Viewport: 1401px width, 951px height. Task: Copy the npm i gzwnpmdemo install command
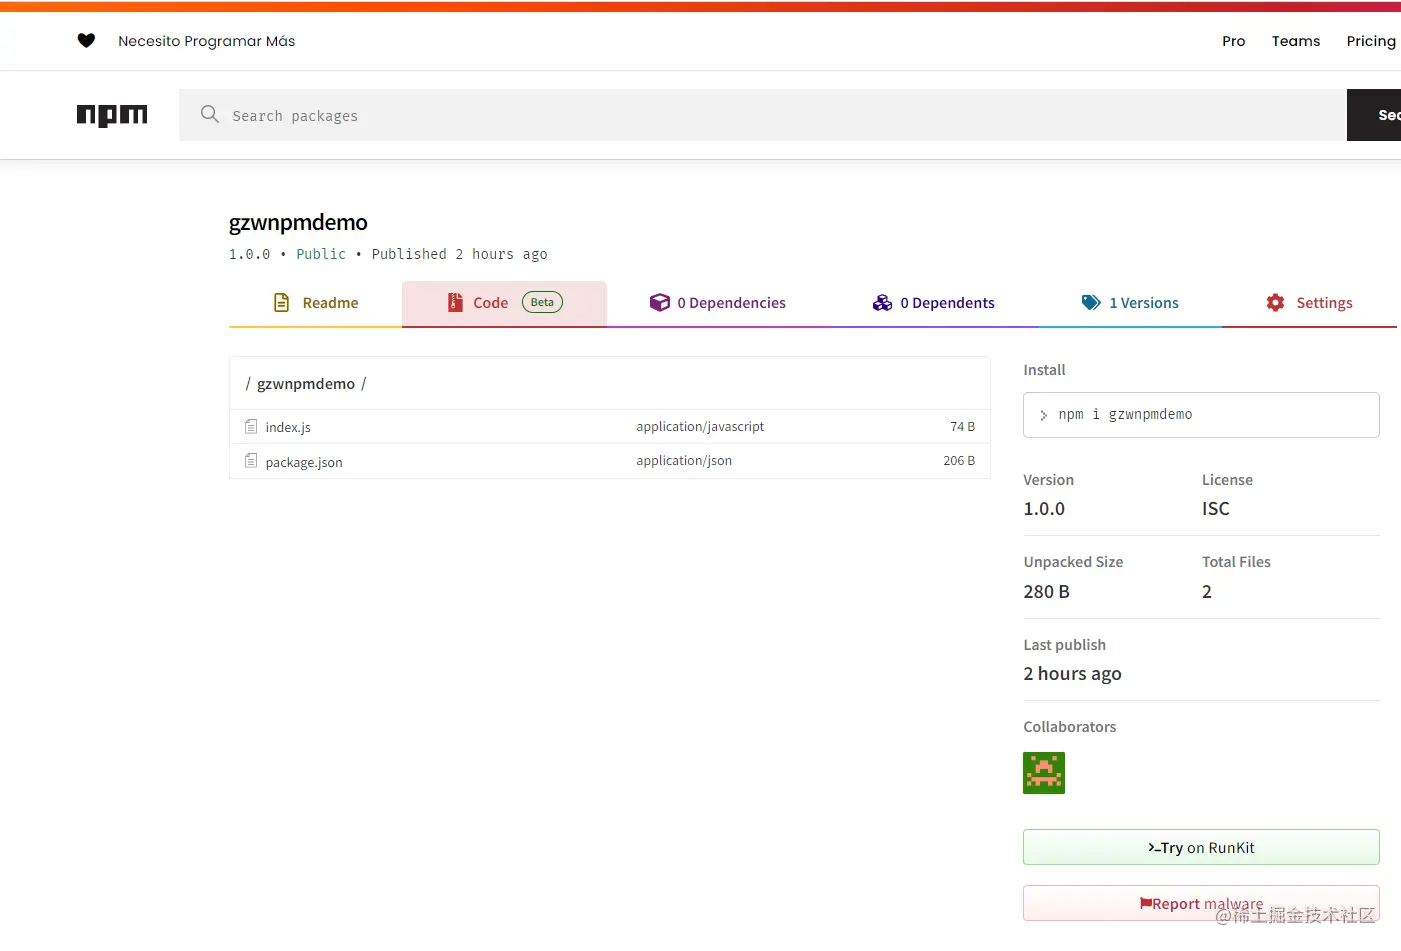click(1201, 415)
